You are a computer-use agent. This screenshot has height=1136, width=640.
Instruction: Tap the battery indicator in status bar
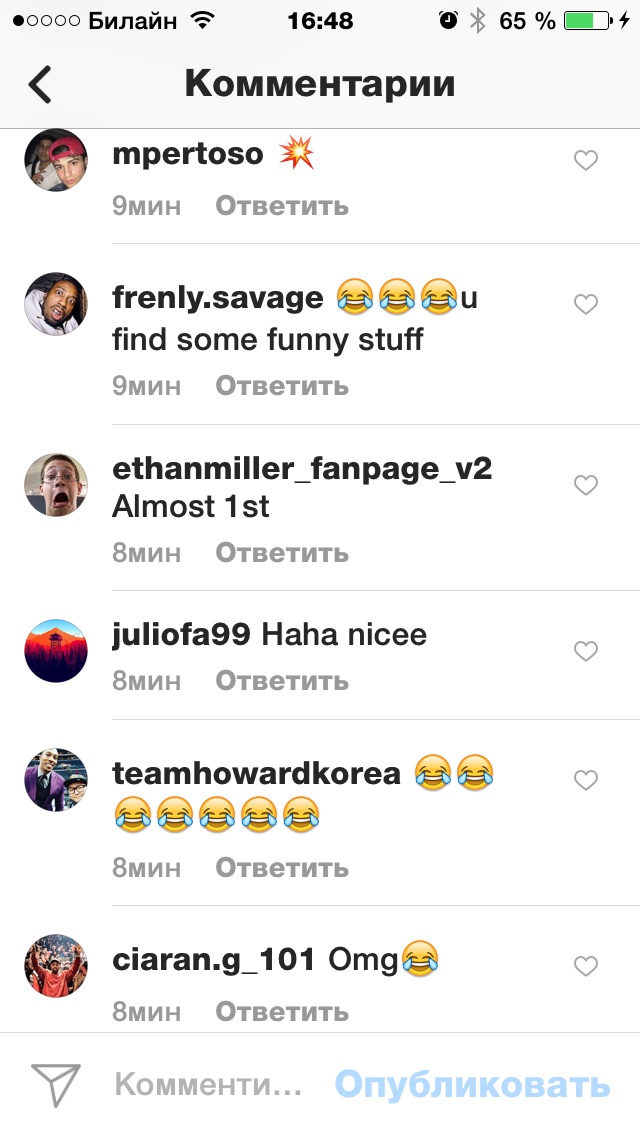coord(587,21)
